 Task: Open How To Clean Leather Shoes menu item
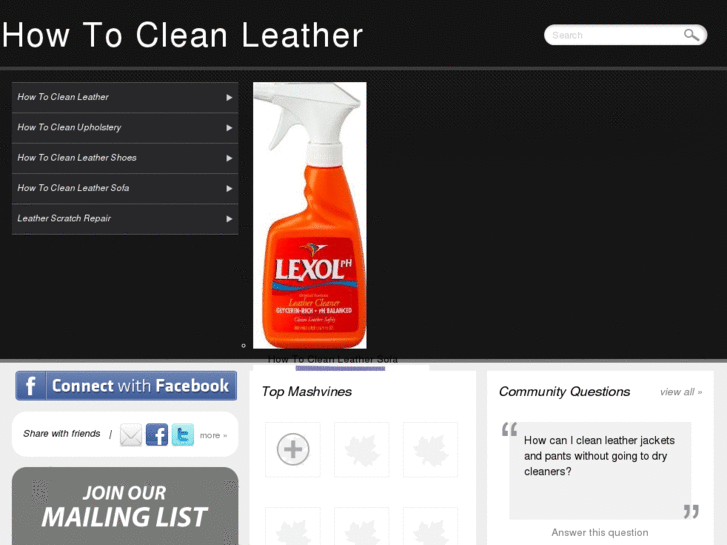[125, 158]
